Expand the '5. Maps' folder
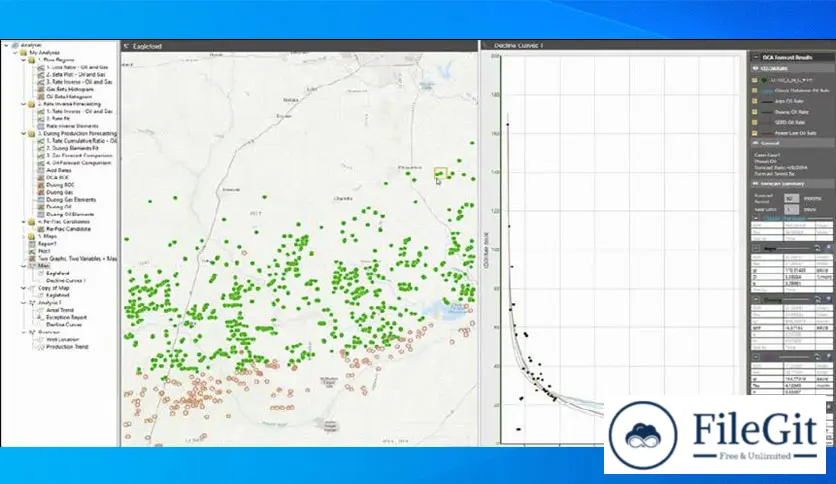Image resolution: width=836 pixels, height=484 pixels. coord(24,236)
